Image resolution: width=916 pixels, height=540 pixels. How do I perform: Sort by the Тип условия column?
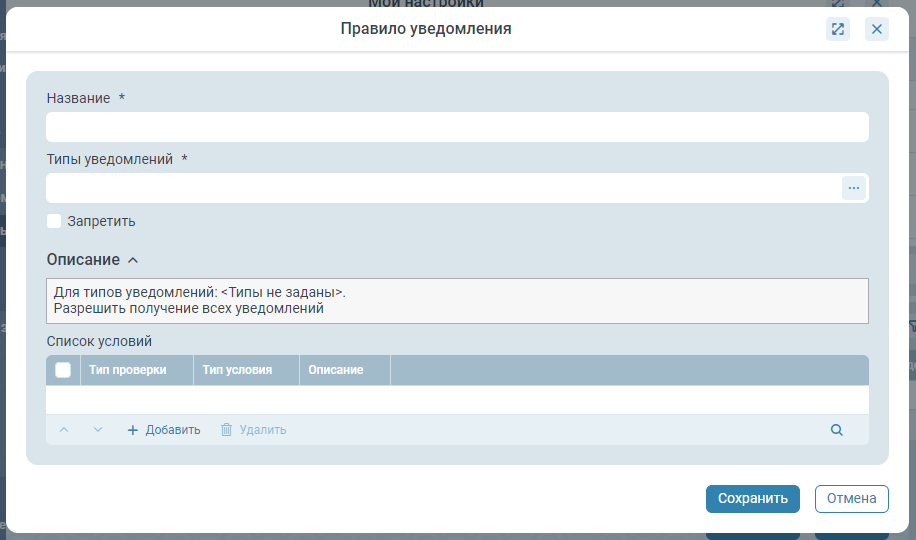click(237, 370)
